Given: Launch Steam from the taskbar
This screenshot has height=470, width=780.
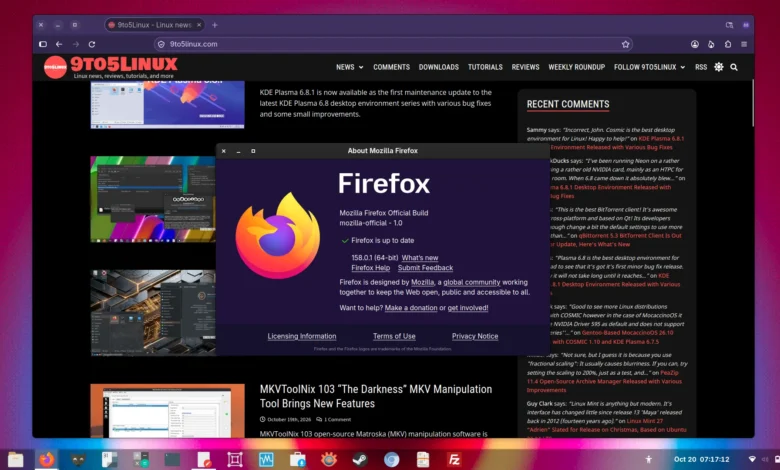Looking at the screenshot, I should [x=360, y=460].
